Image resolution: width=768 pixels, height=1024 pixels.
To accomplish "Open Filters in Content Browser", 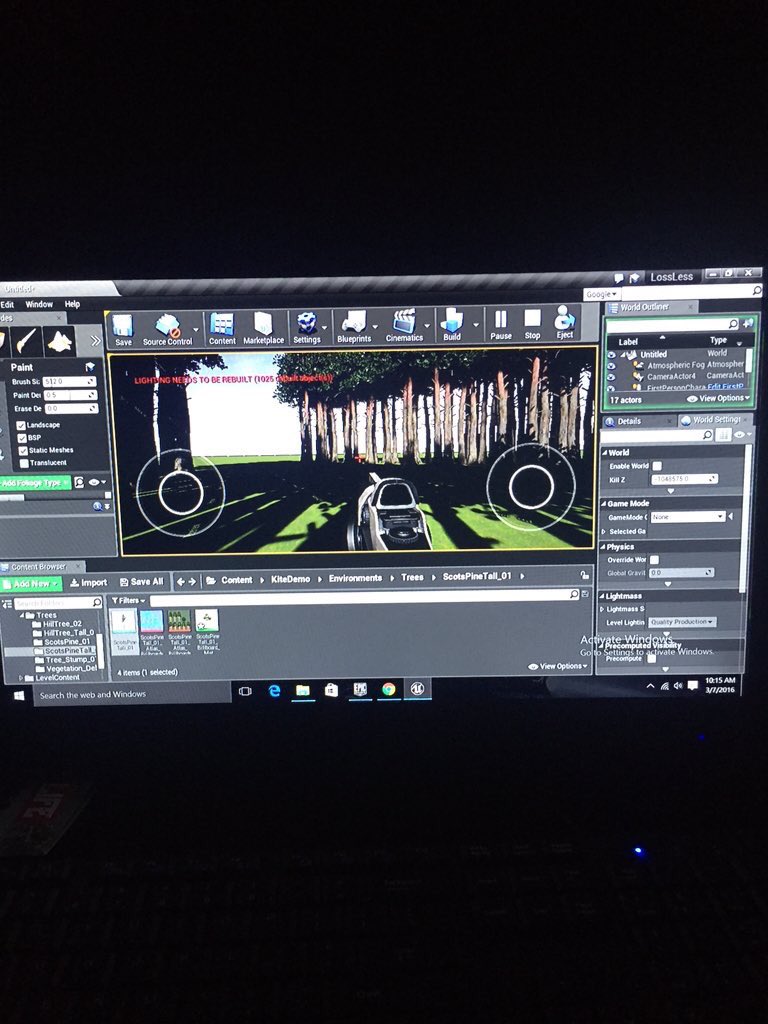I will [128, 600].
